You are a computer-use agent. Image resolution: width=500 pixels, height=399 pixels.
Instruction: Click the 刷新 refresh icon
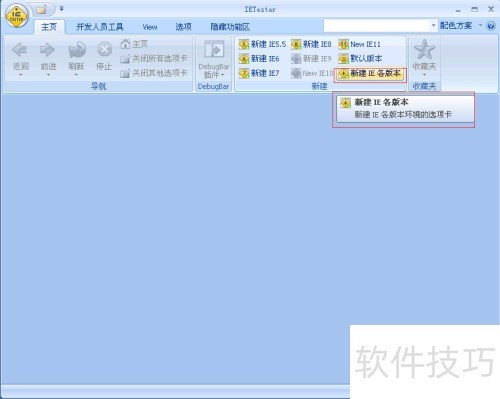pos(76,50)
